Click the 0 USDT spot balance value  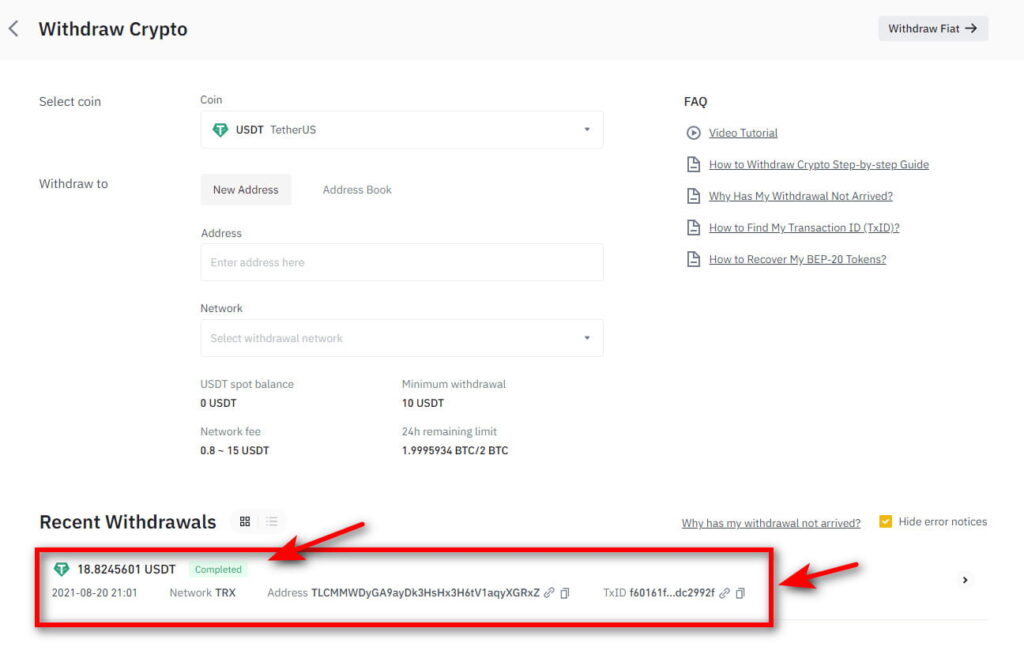pyautogui.click(x=218, y=403)
